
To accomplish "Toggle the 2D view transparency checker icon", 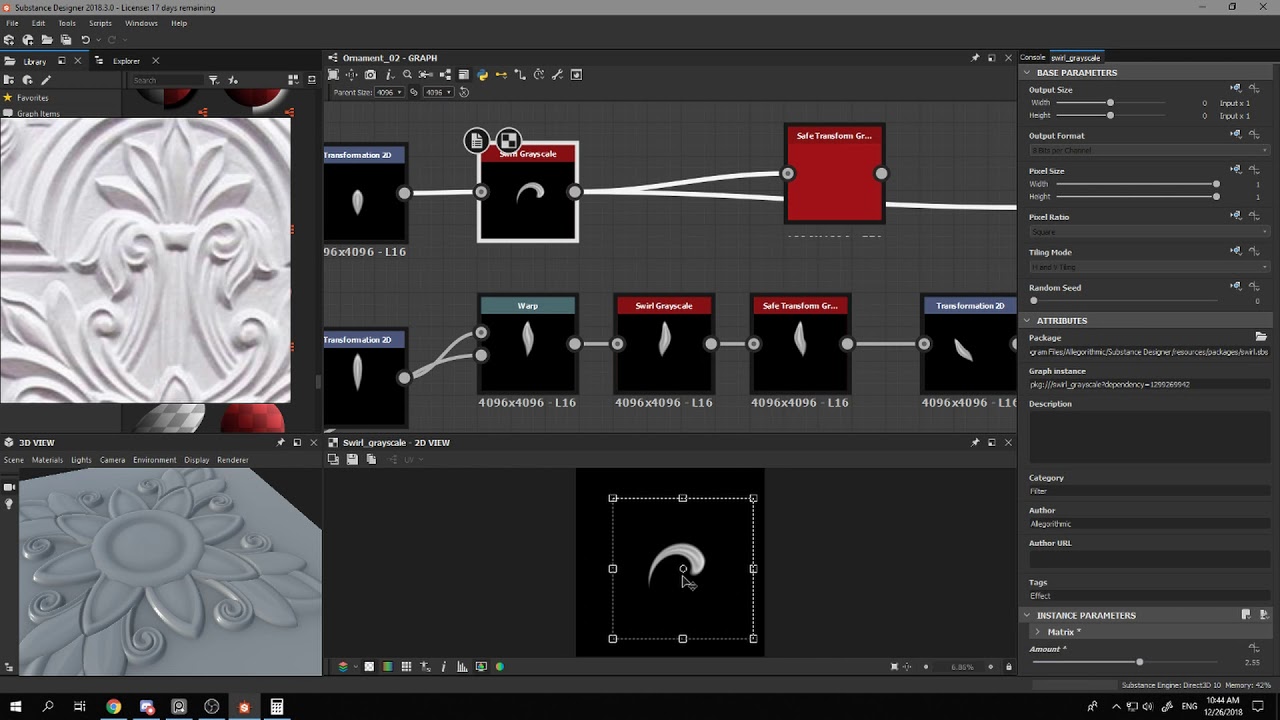I will (x=369, y=667).
